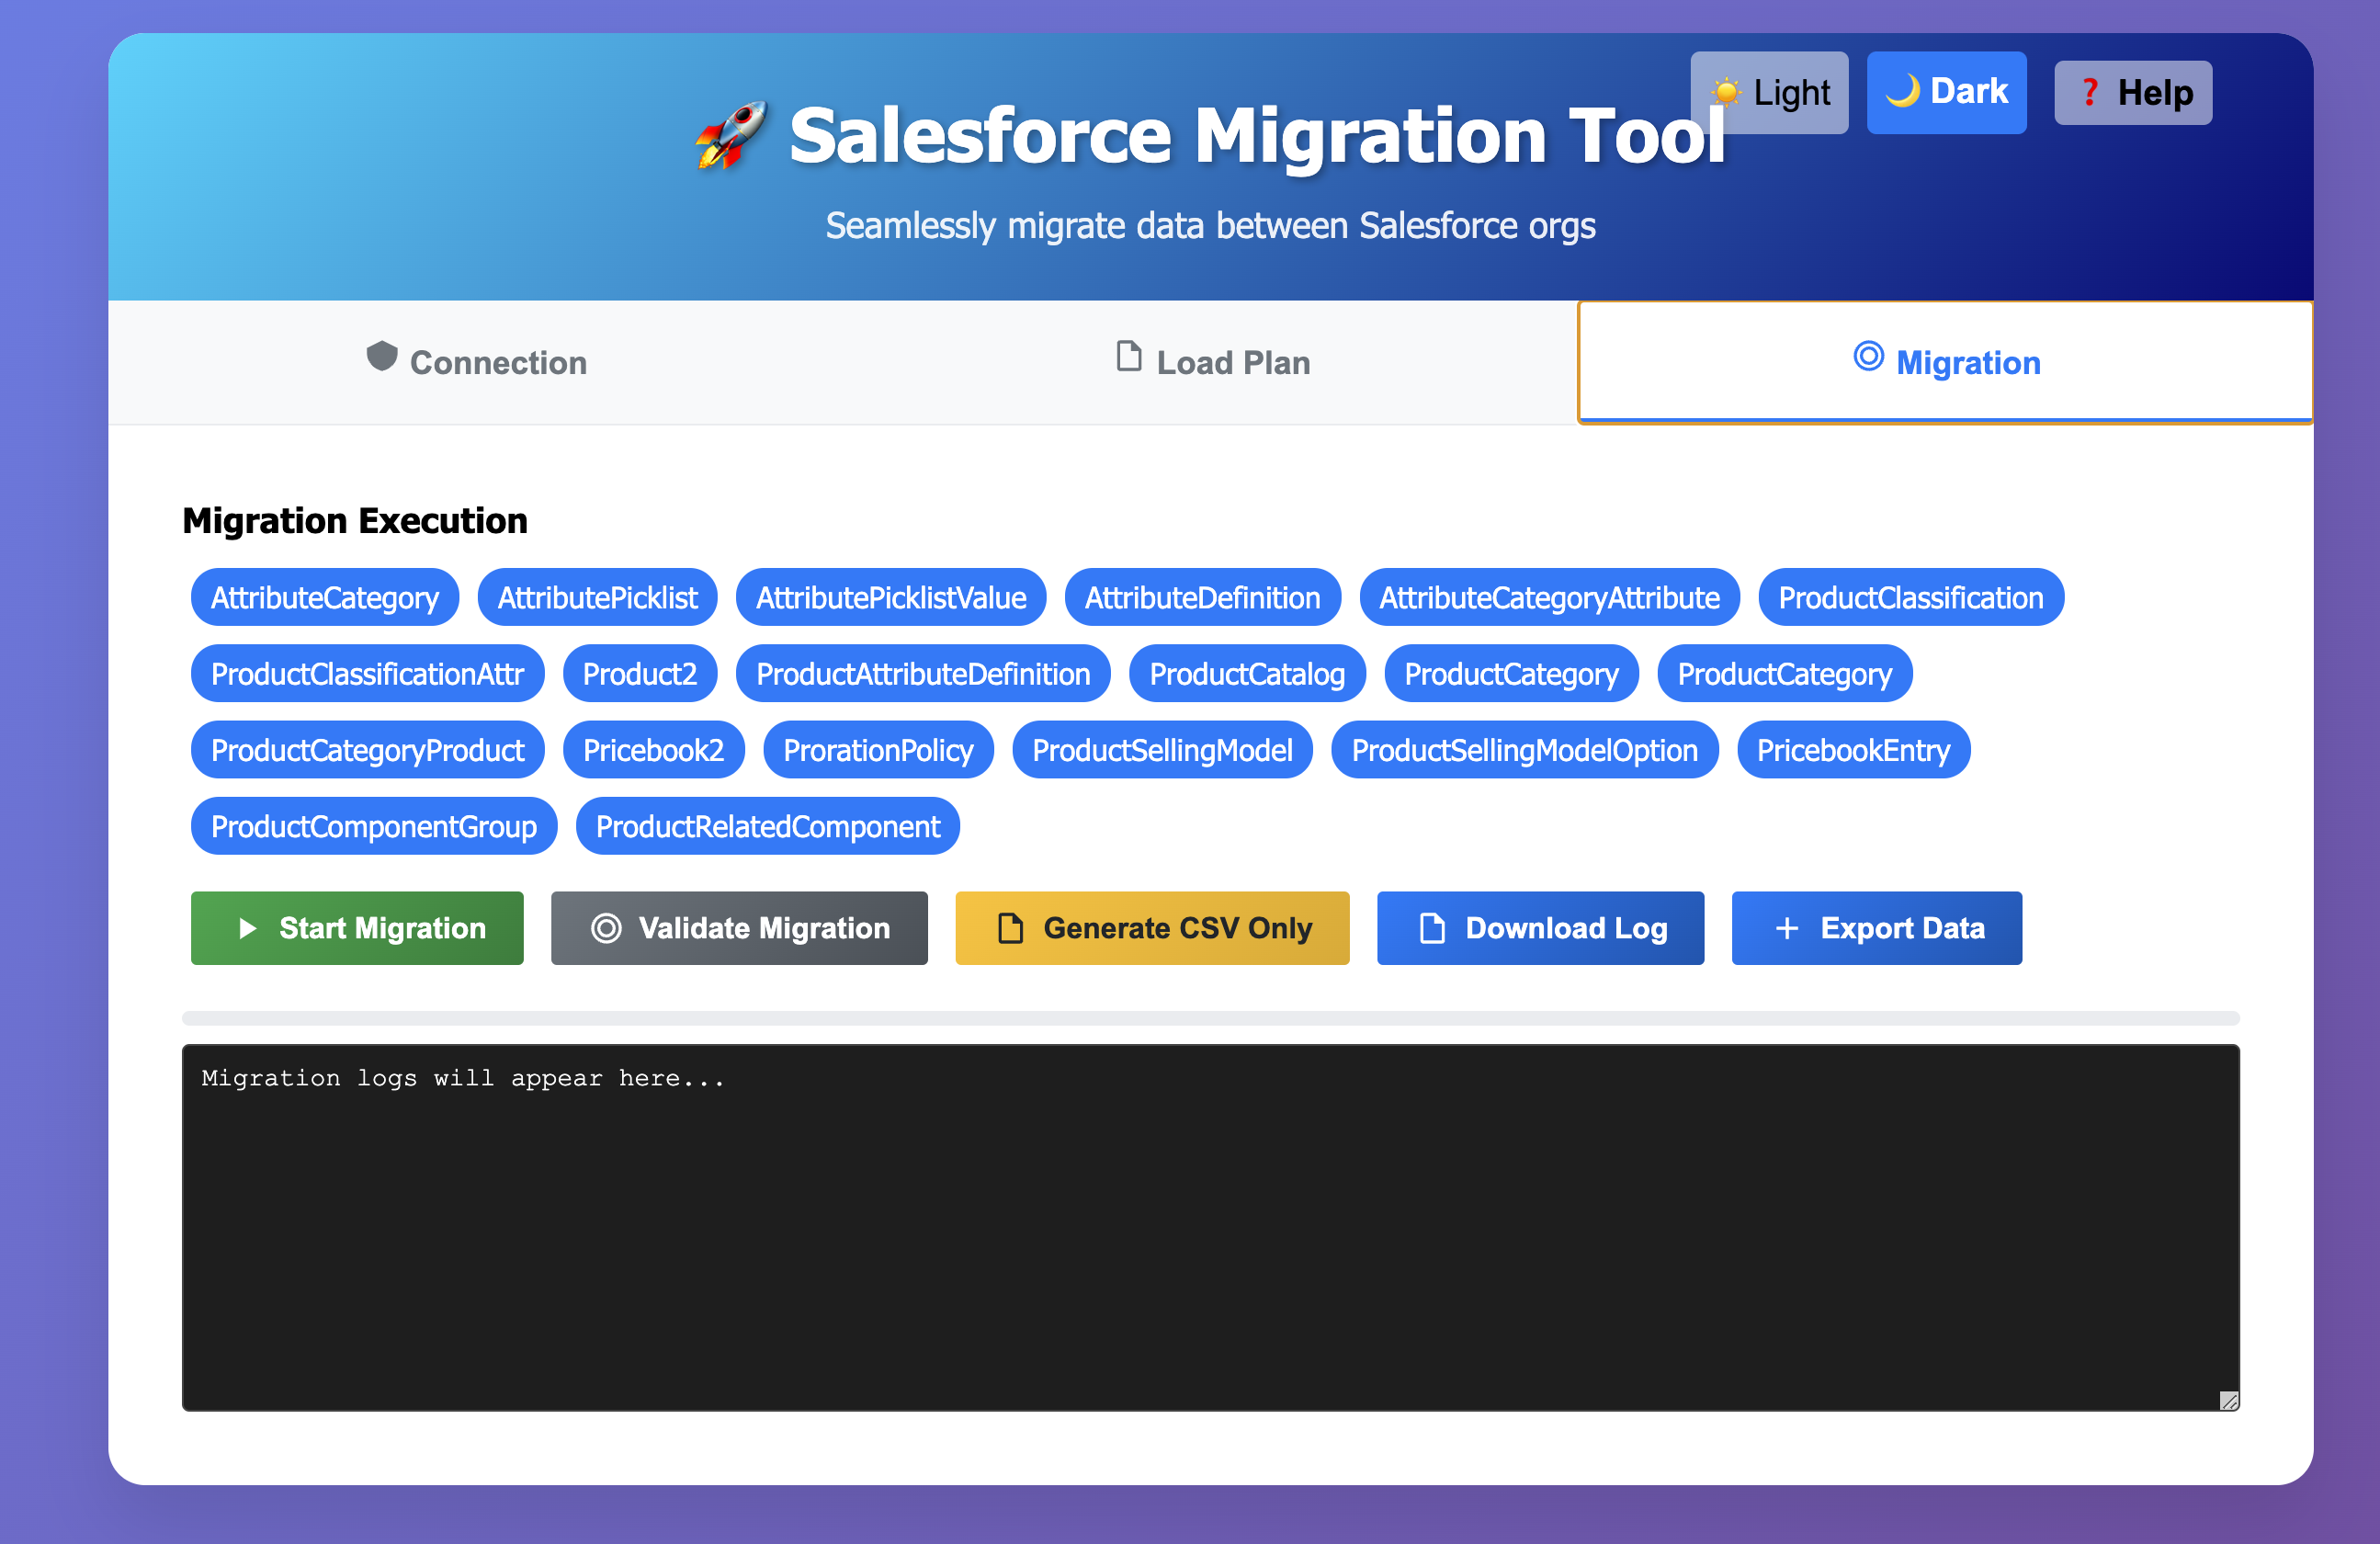Click the play icon in Start Migration
Viewport: 2380px width, 1544px height.
click(247, 928)
